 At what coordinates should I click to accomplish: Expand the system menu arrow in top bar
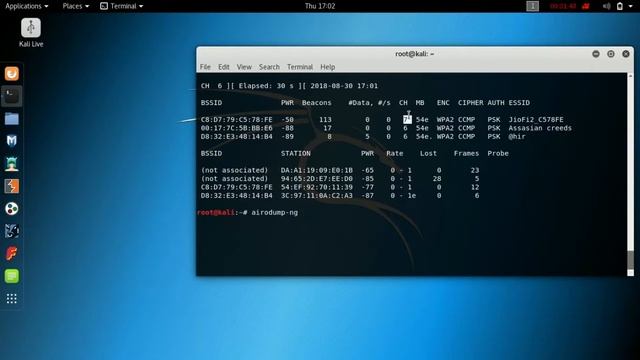tap(631, 7)
